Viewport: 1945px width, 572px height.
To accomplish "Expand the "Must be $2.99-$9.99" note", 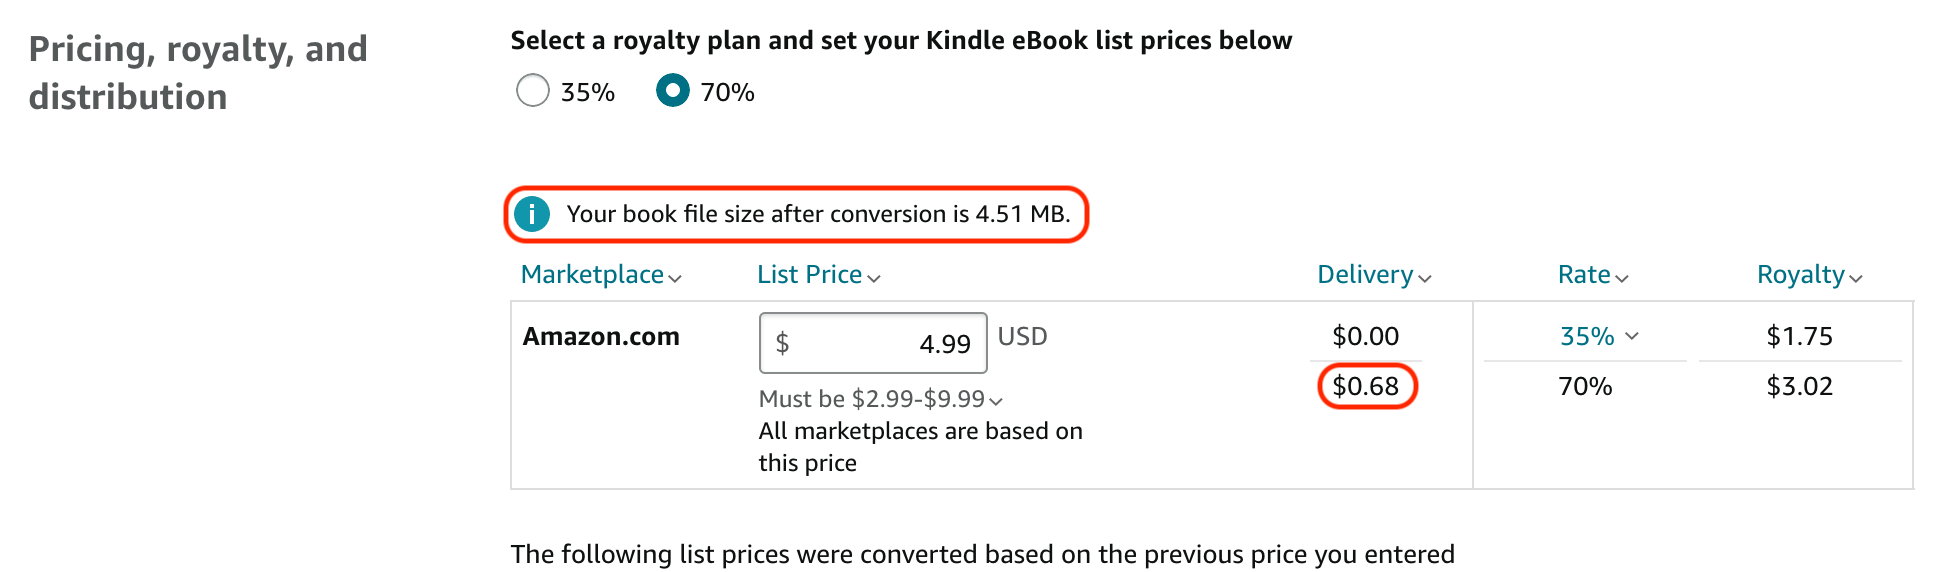I will pos(880,399).
